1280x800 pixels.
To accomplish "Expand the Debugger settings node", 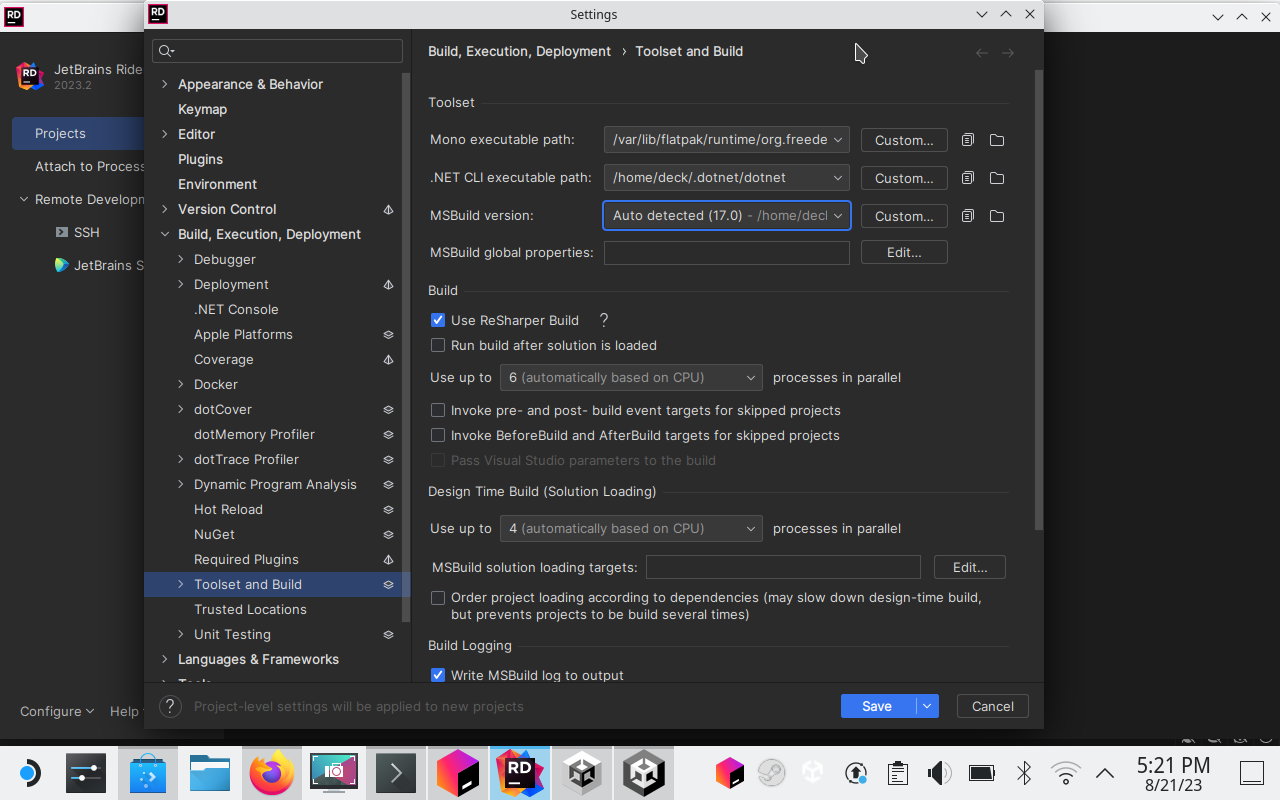I will [181, 259].
